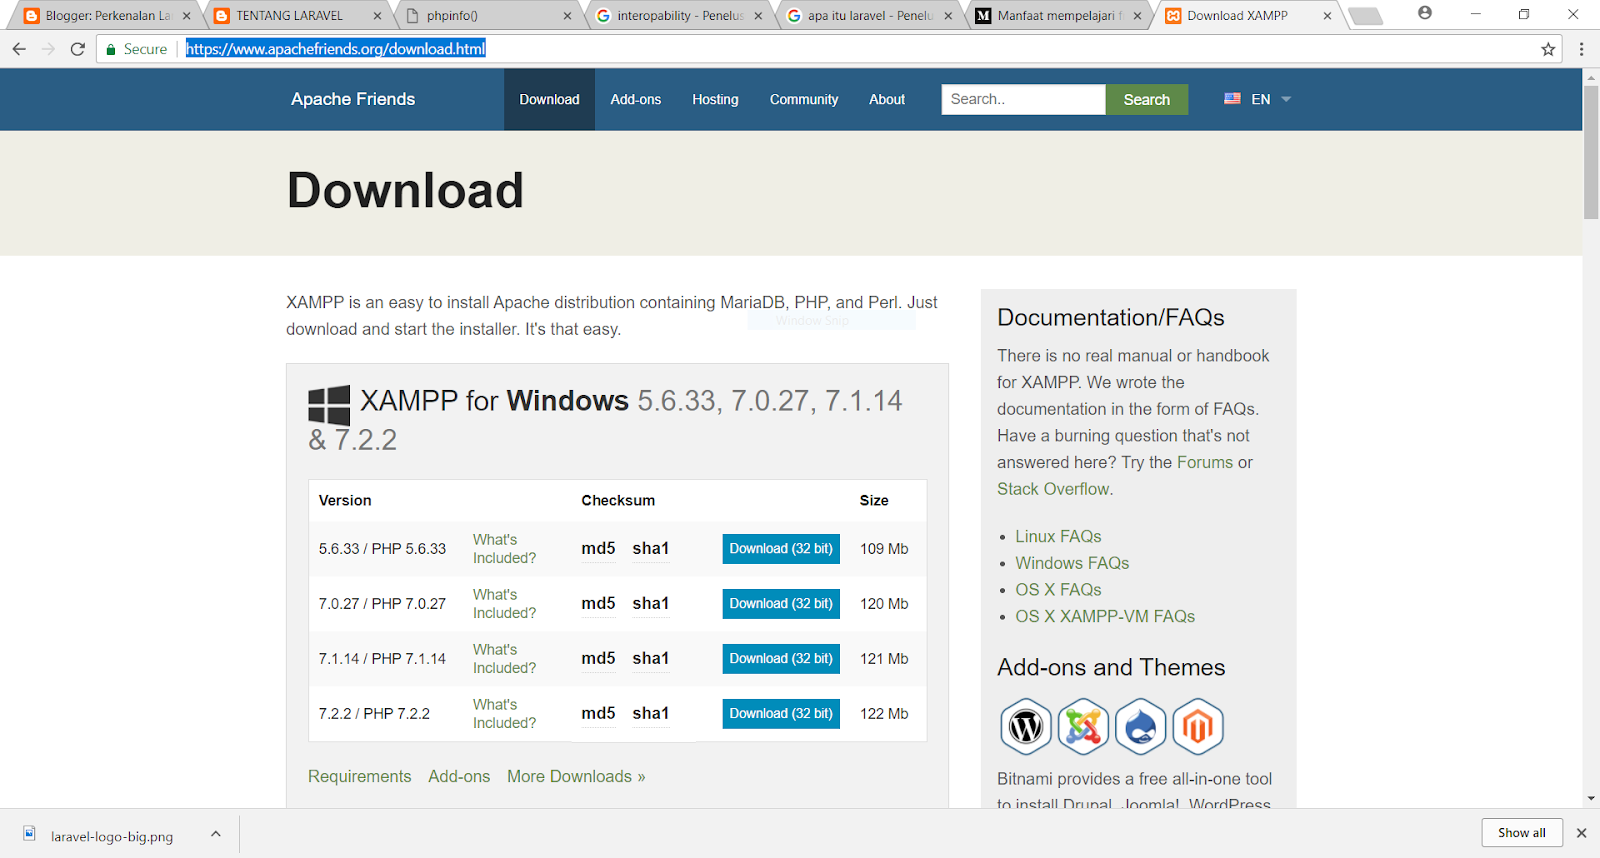Open the Download nav menu item

(x=549, y=99)
